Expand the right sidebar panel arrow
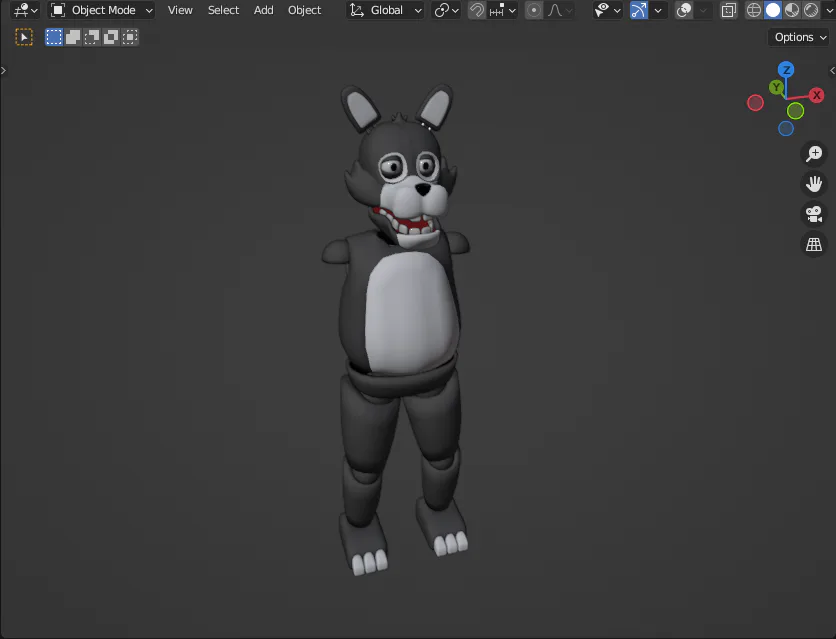 click(832, 70)
